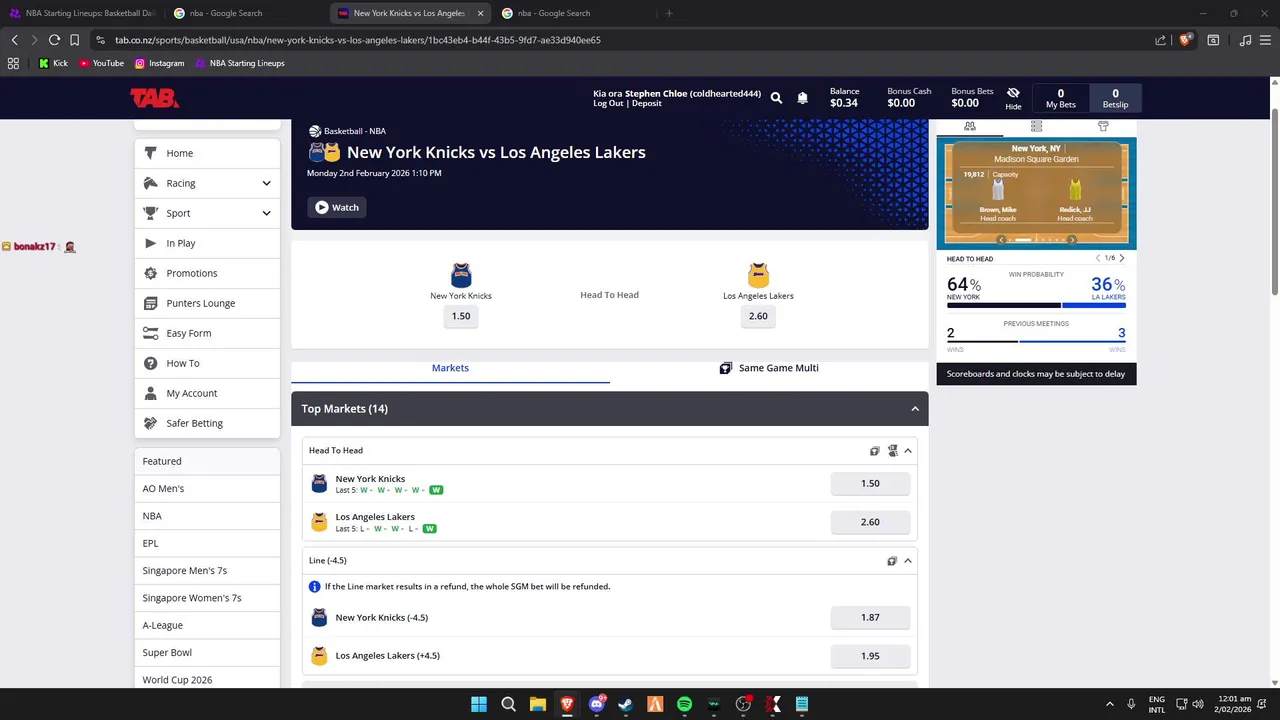Open In Play section
This screenshot has width=1280, height=720.
207,243
